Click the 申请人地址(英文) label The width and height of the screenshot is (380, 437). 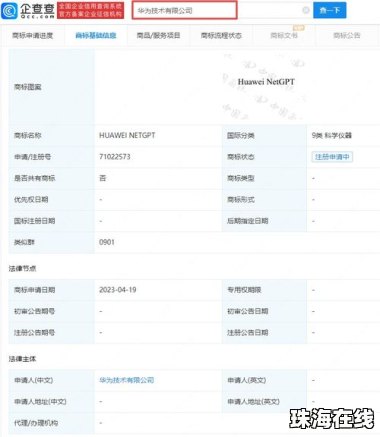tap(253, 401)
